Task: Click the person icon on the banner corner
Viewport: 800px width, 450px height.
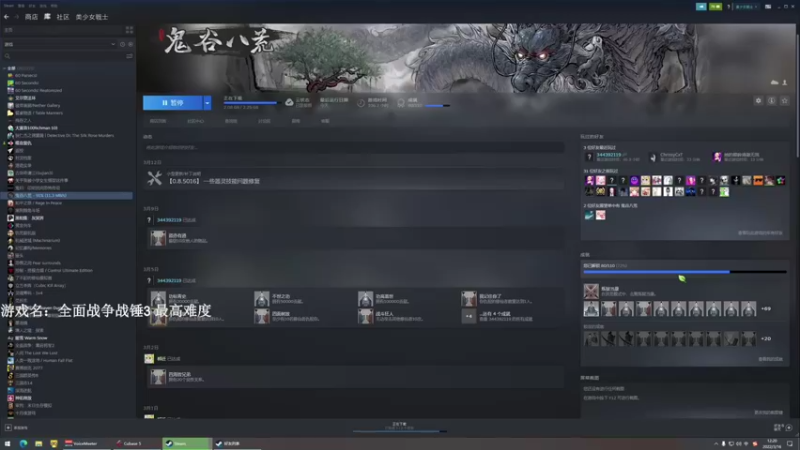Action: click(785, 83)
